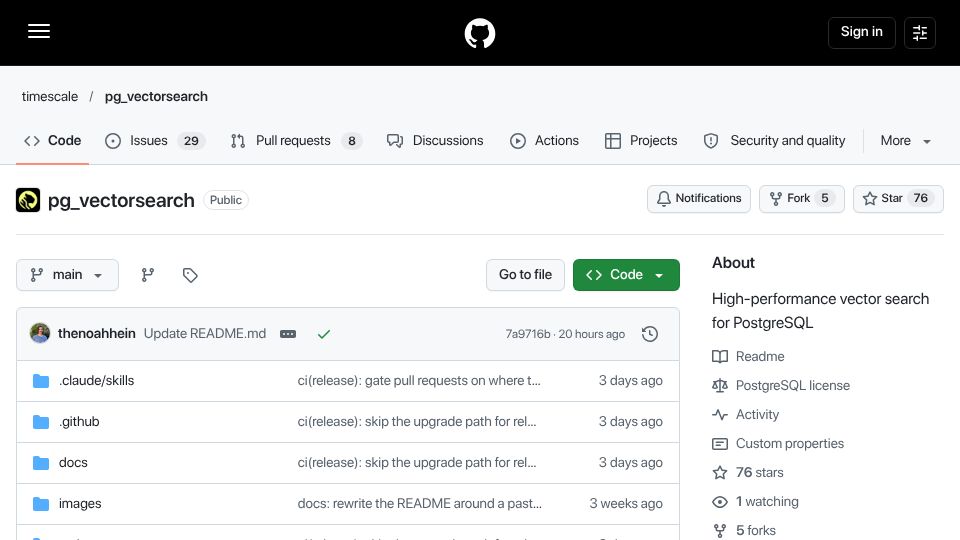This screenshot has width=960, height=540.
Task: View tags via the tag icon
Action: 190,275
